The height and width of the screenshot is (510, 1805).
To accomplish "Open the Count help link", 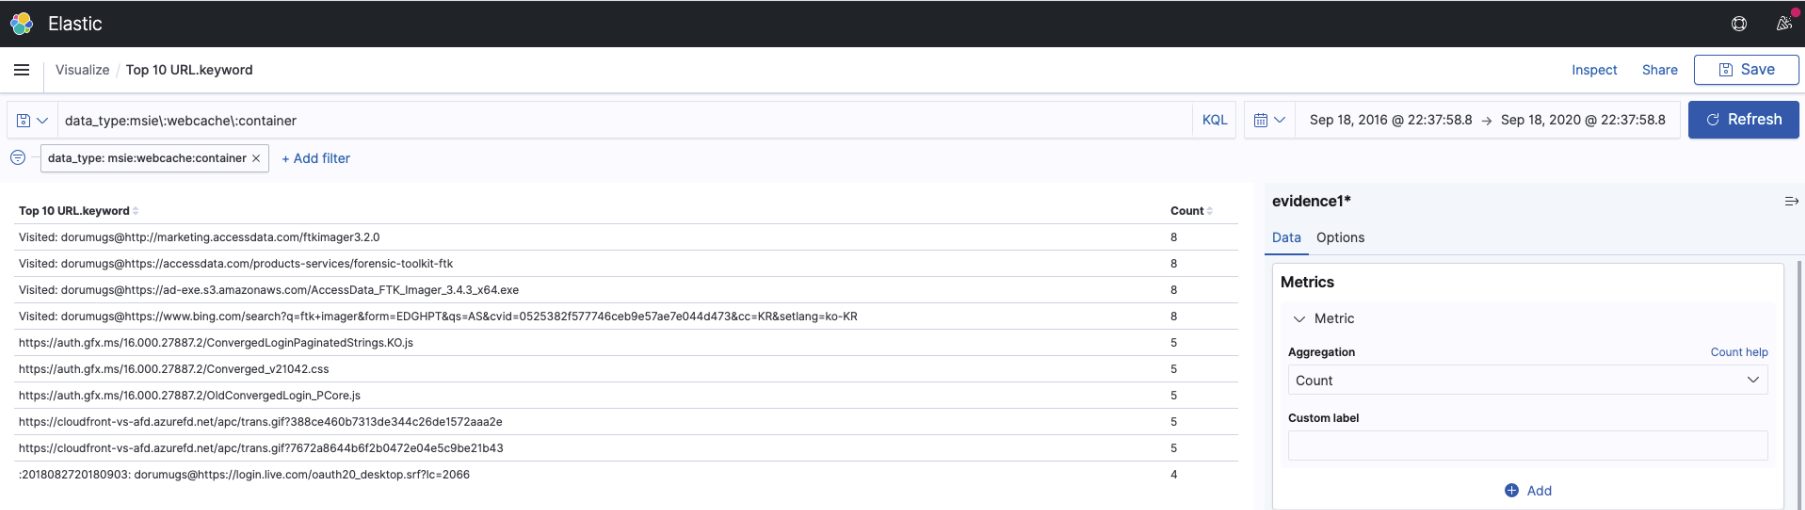I will tap(1739, 352).
